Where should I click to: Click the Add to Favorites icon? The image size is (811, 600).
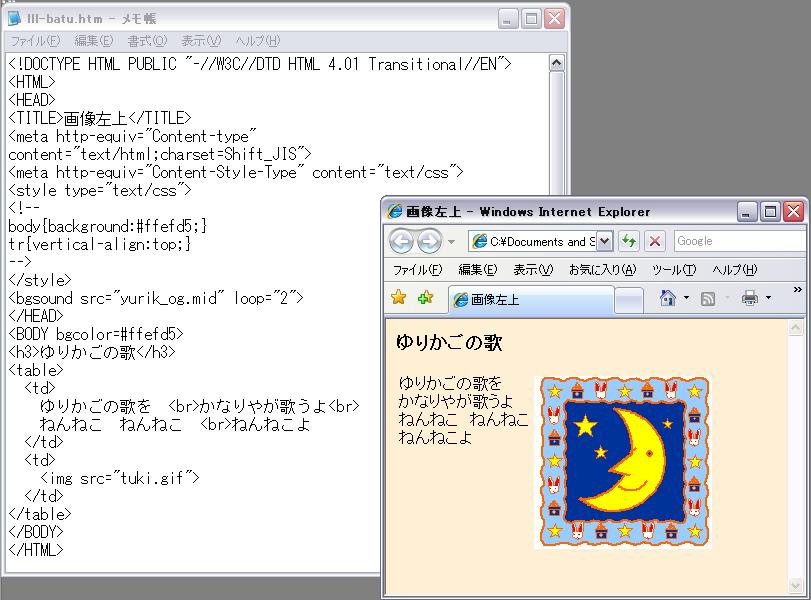click(425, 297)
